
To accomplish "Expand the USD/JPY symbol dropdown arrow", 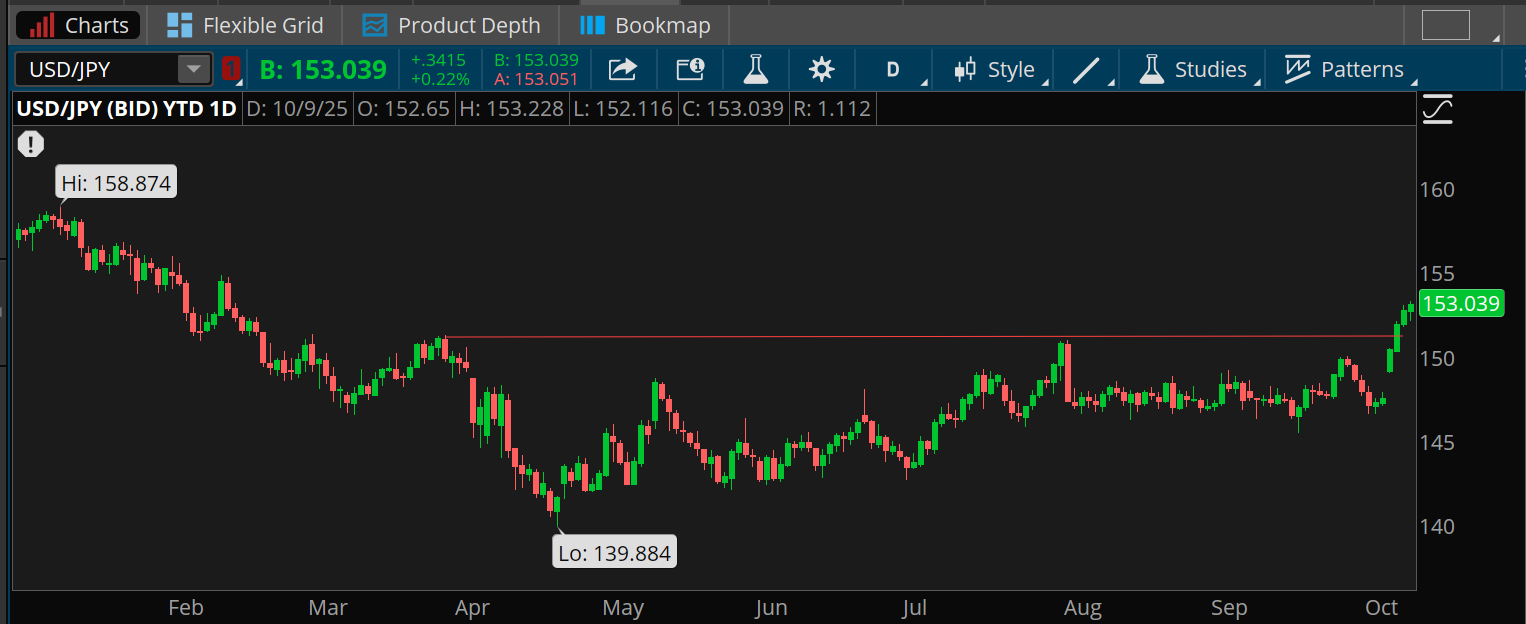I will click(x=190, y=69).
